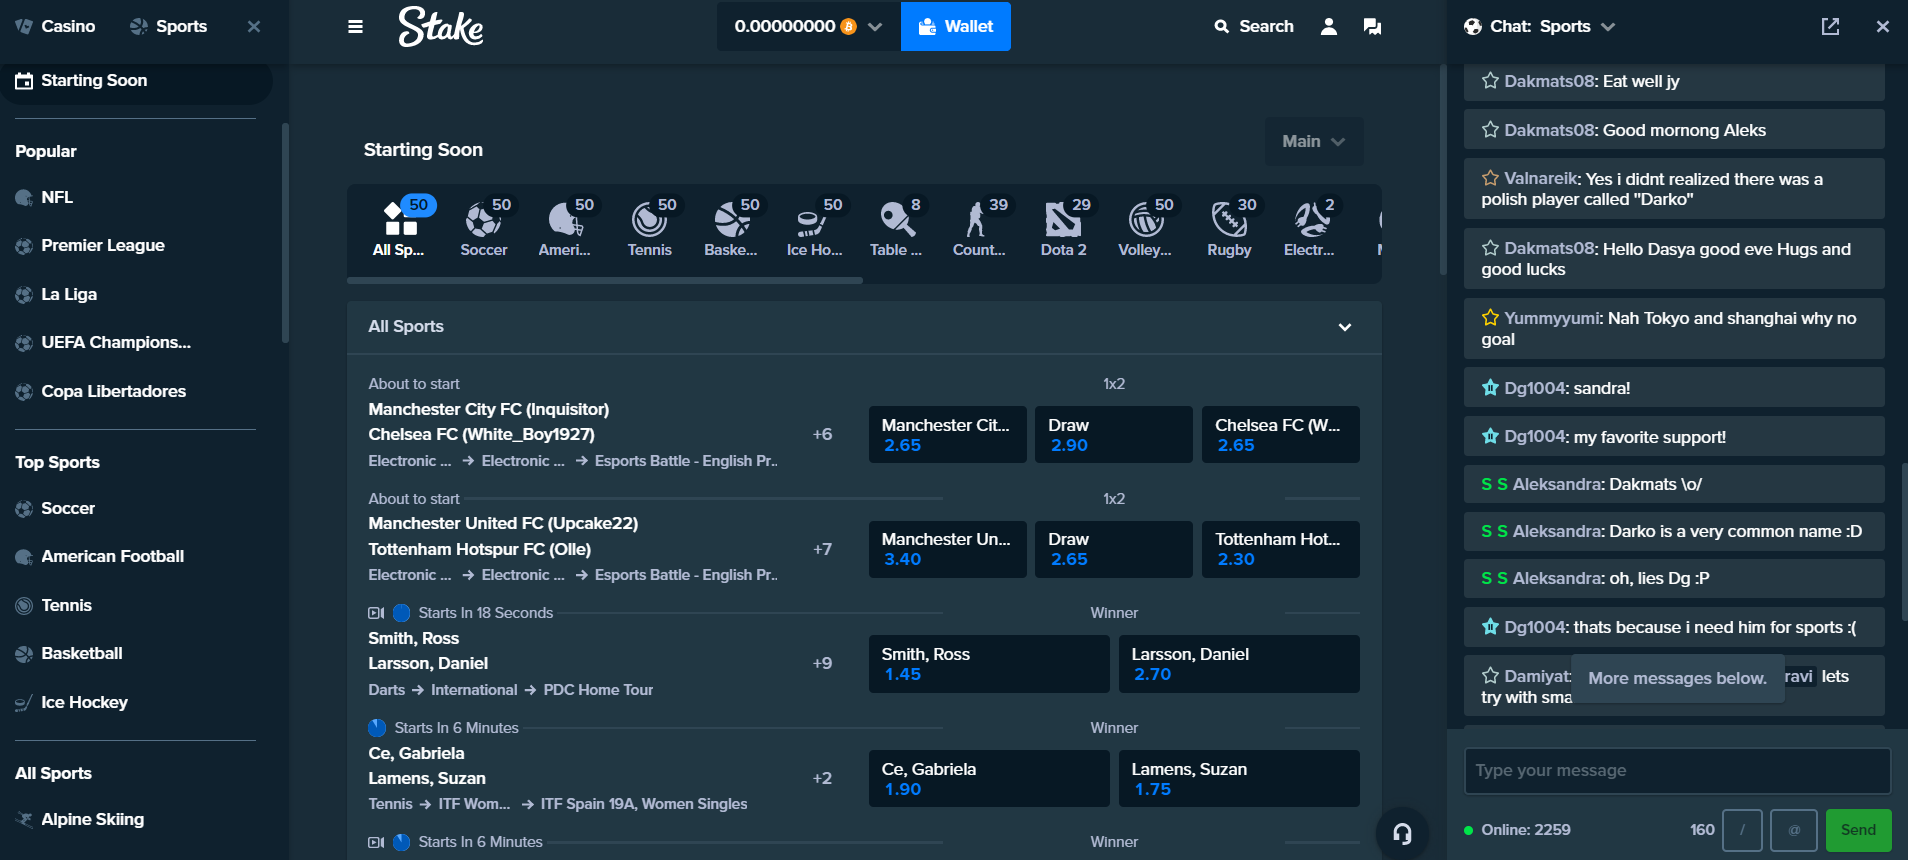This screenshot has height=860, width=1908.
Task: Click the Stake logo
Action: pos(441,27)
